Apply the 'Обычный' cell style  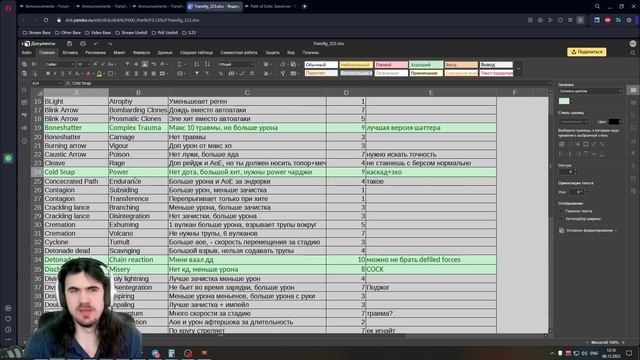pos(321,64)
